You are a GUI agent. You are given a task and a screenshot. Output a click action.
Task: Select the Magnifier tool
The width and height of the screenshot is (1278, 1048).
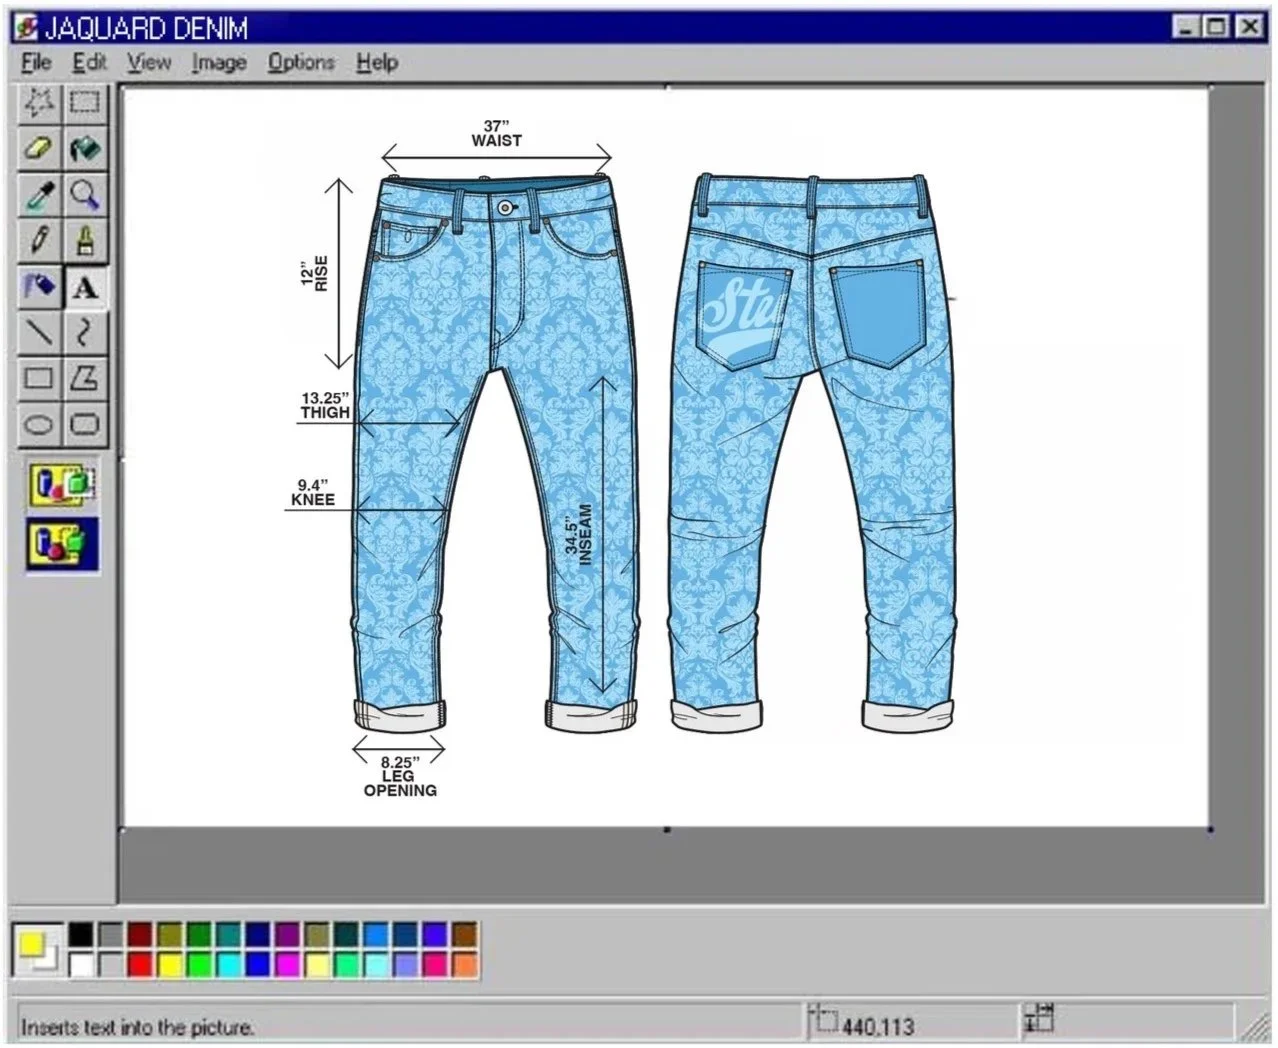pyautogui.click(x=86, y=194)
